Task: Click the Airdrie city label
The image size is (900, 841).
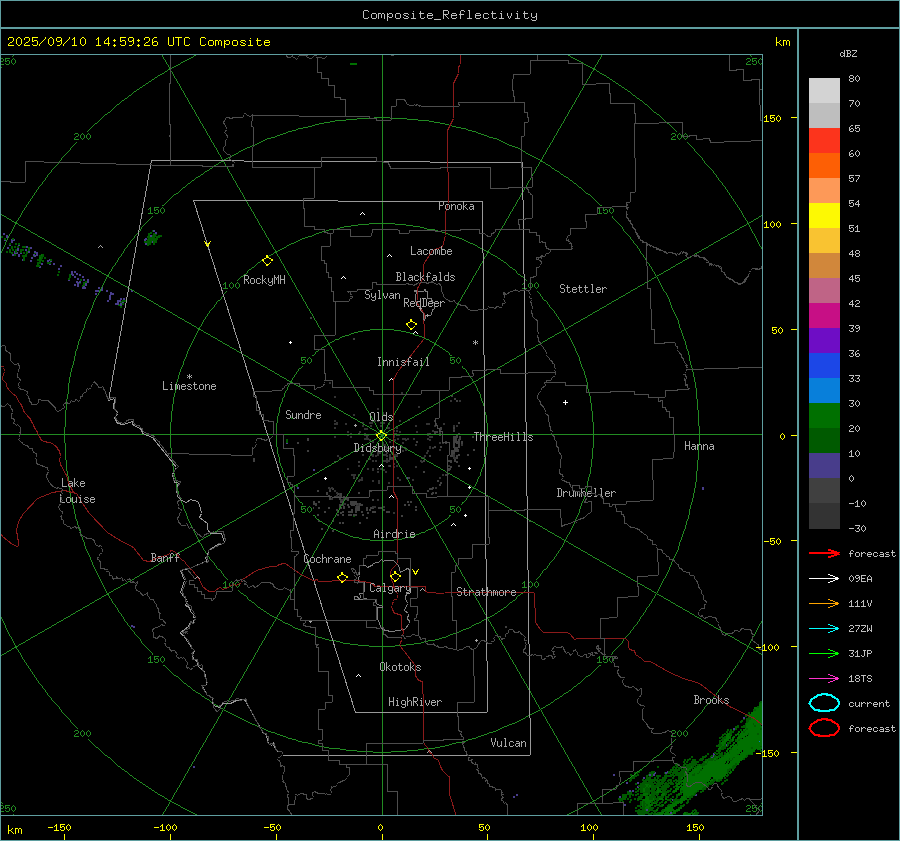Action: [x=394, y=534]
